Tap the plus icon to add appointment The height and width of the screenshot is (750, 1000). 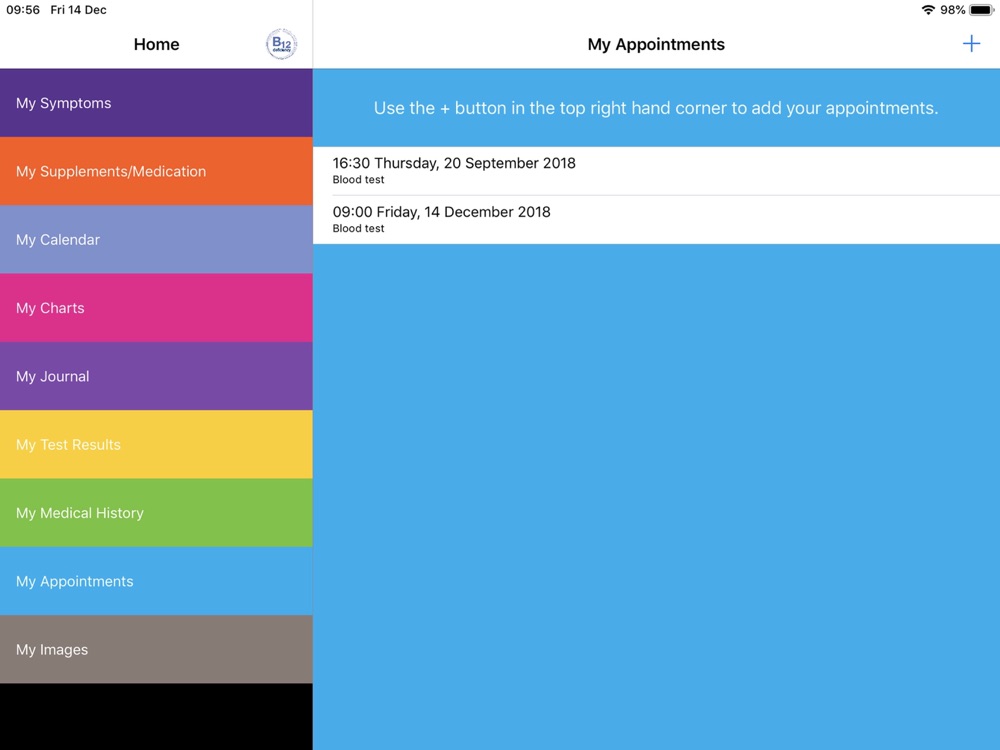[x=971, y=44]
